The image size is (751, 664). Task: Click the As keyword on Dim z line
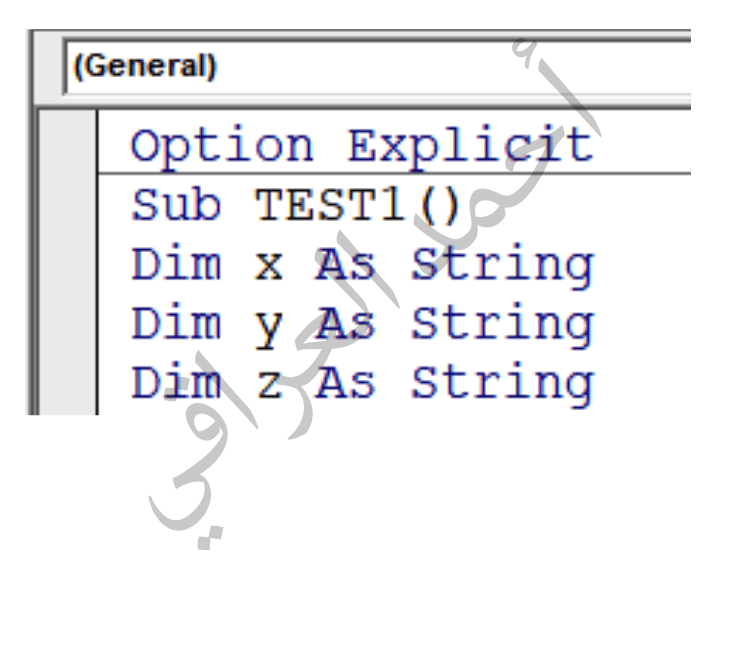(x=345, y=382)
